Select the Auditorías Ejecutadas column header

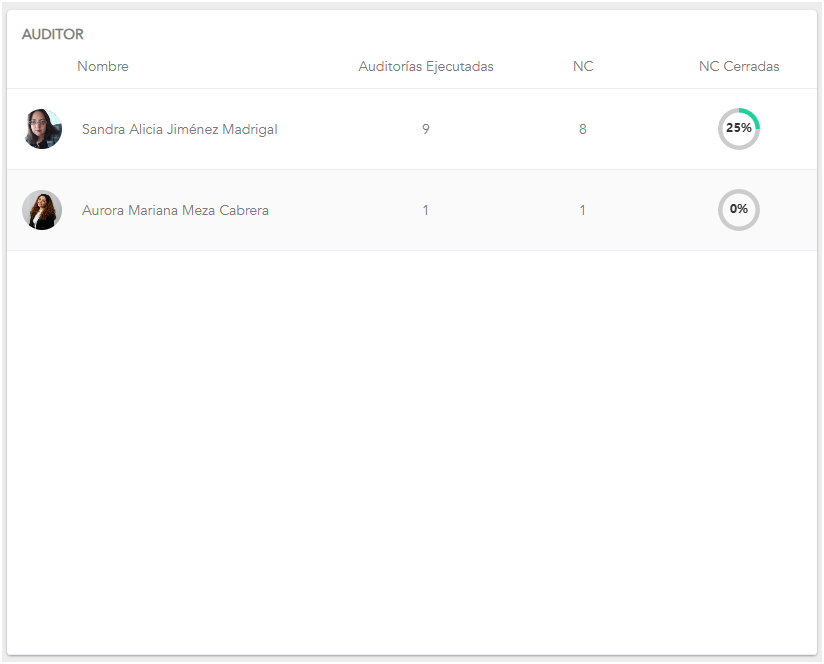(426, 67)
